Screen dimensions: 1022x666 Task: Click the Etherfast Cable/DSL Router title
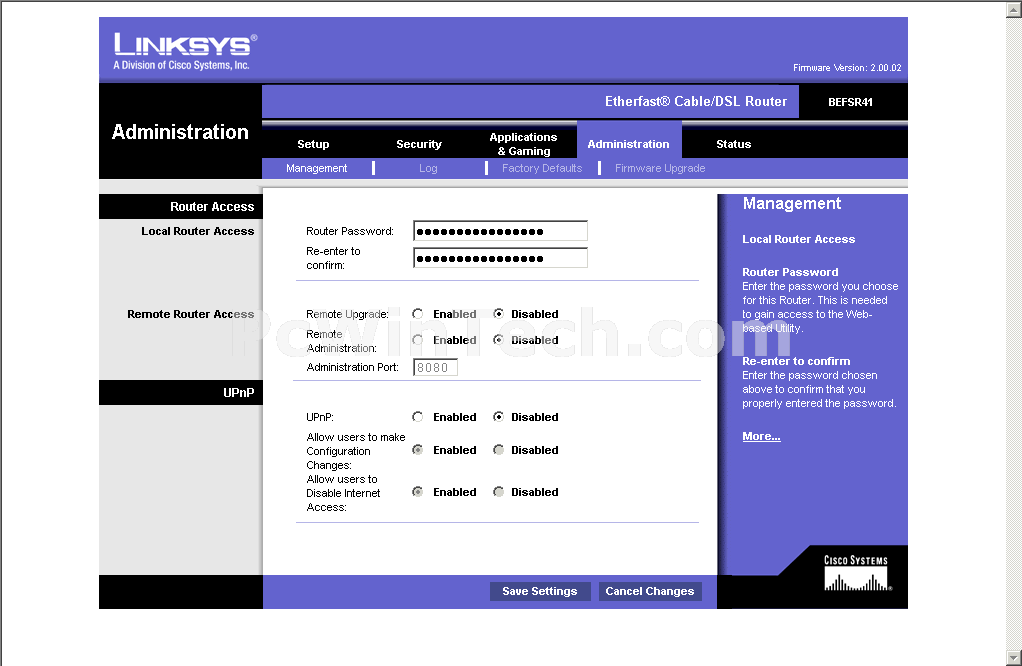[695, 102]
